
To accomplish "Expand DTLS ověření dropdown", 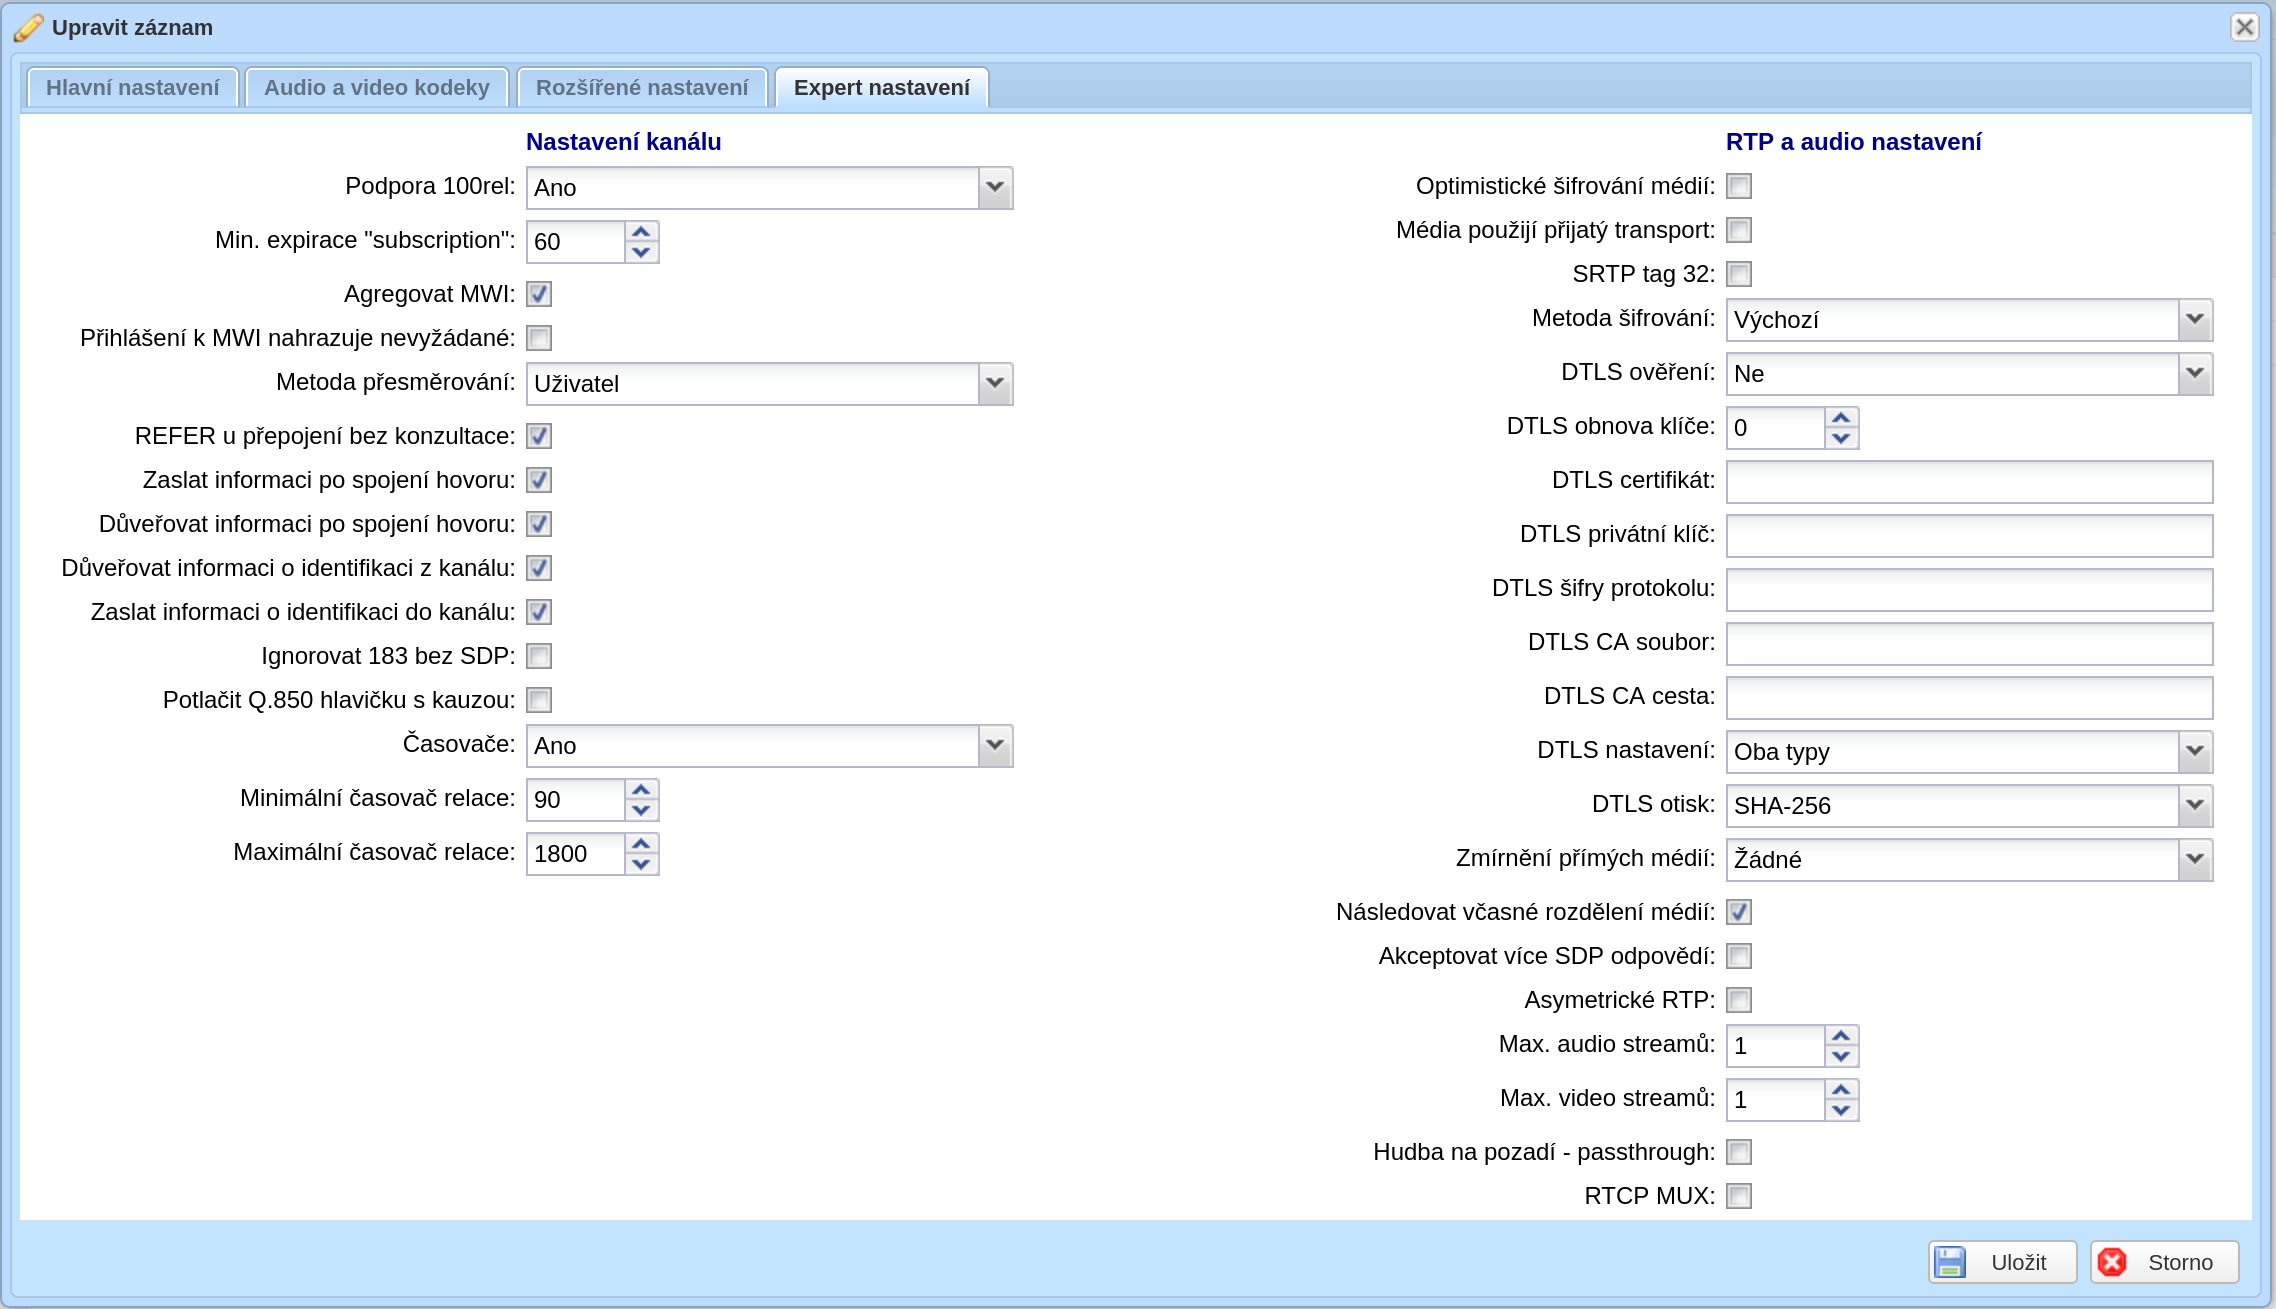I will coord(2195,374).
